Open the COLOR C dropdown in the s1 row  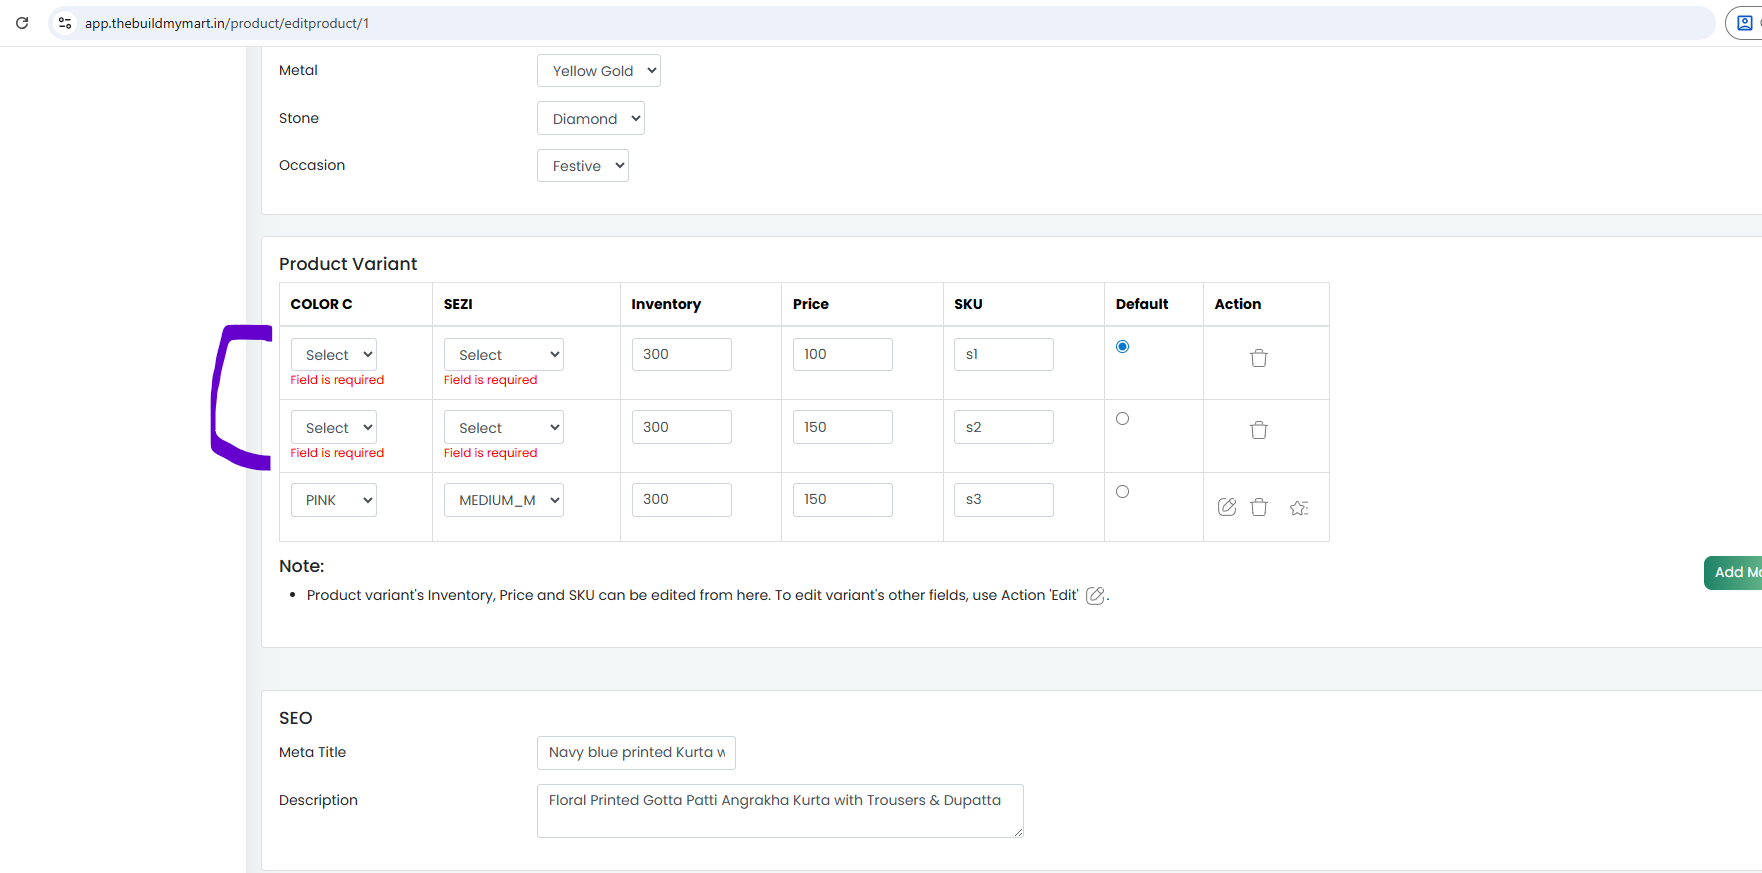(334, 355)
